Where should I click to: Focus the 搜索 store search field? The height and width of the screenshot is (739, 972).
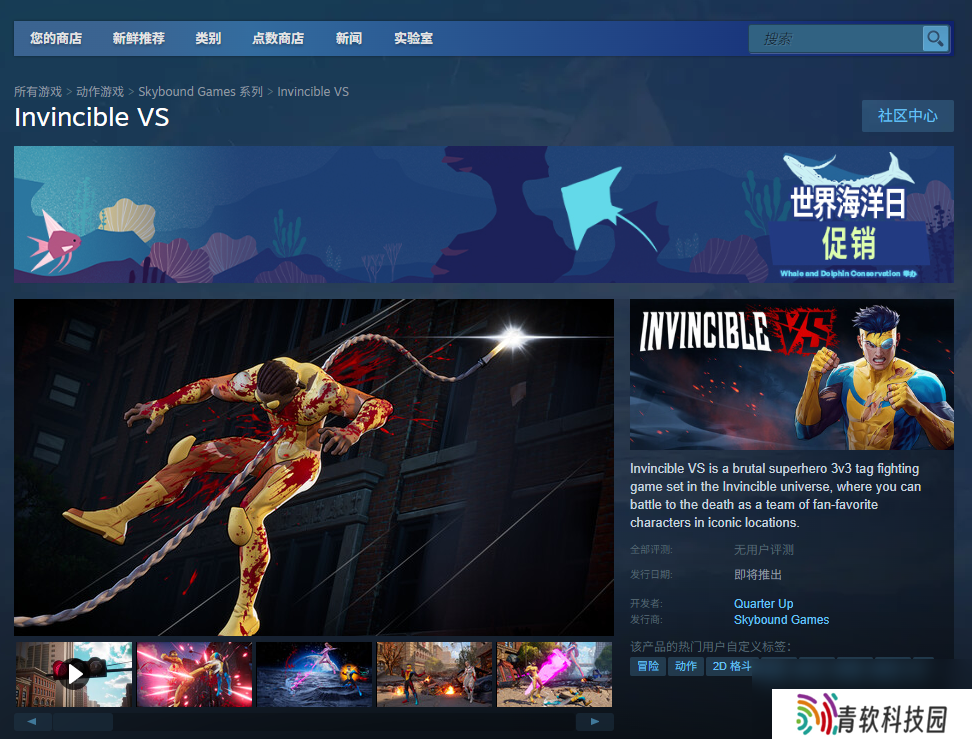836,39
